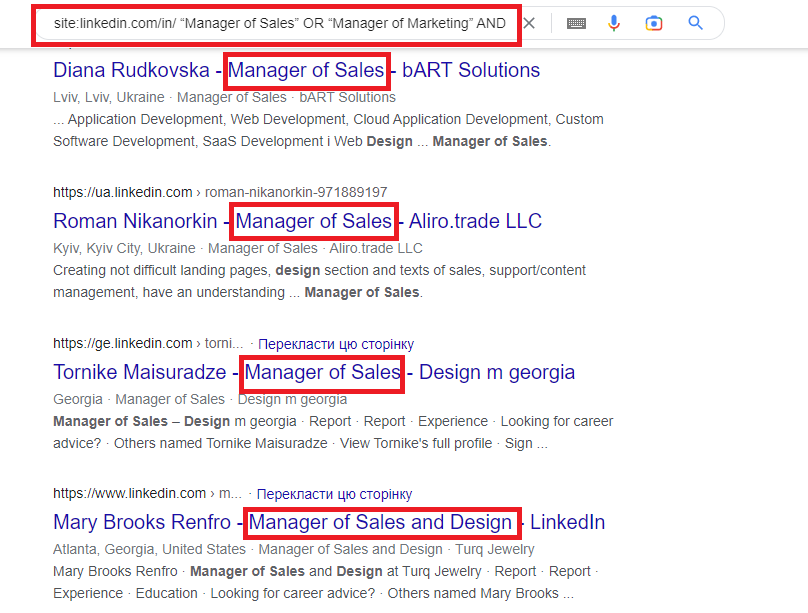Open the on-screen keyboard input tool

576,22
